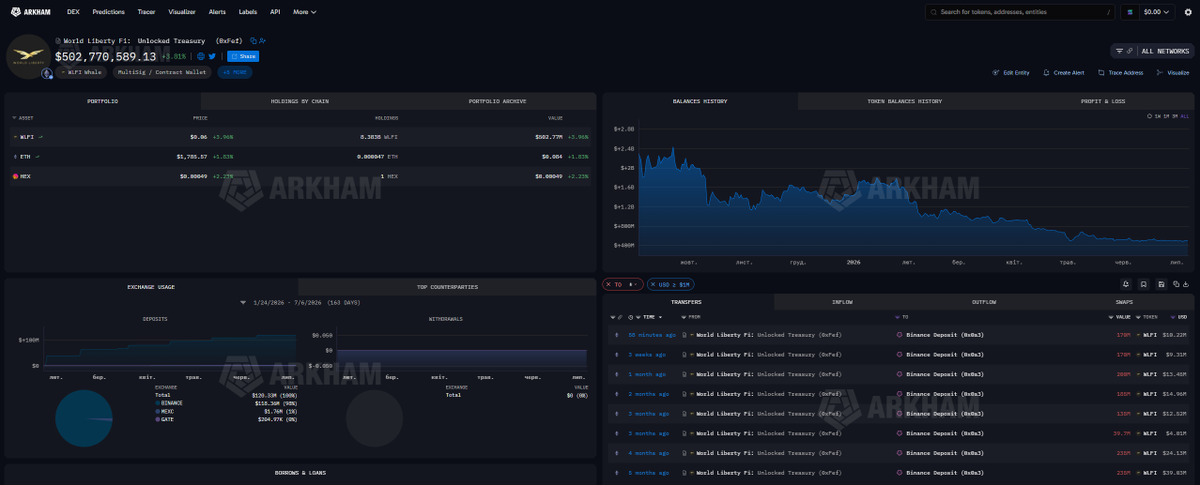Image resolution: width=1200 pixels, height=485 pixels.
Task: Open the entity's Twitter bird icon
Action: pyautogui.click(x=212, y=56)
